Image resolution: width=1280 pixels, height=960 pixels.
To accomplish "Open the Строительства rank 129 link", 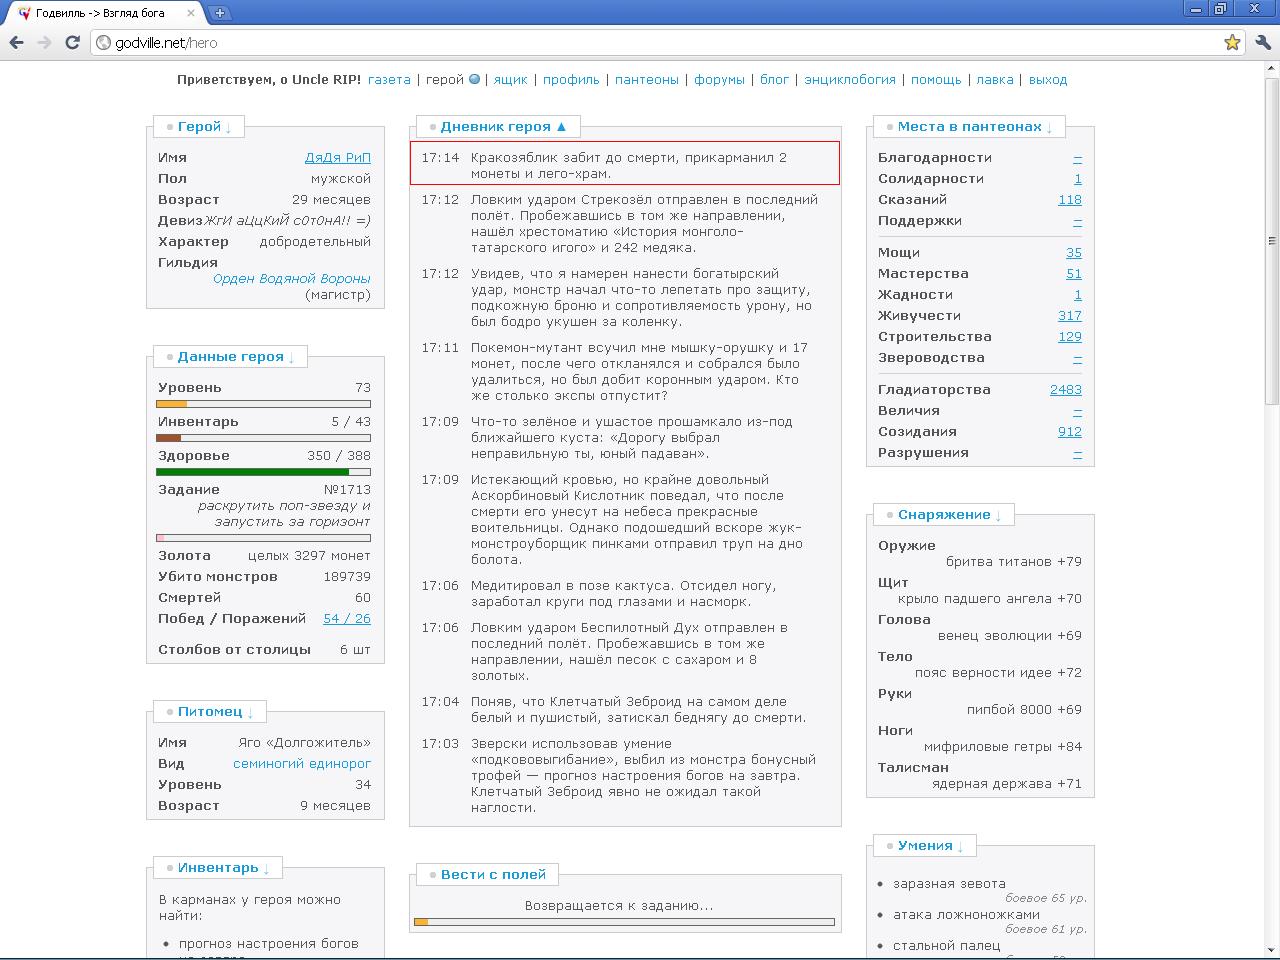I will [1070, 337].
